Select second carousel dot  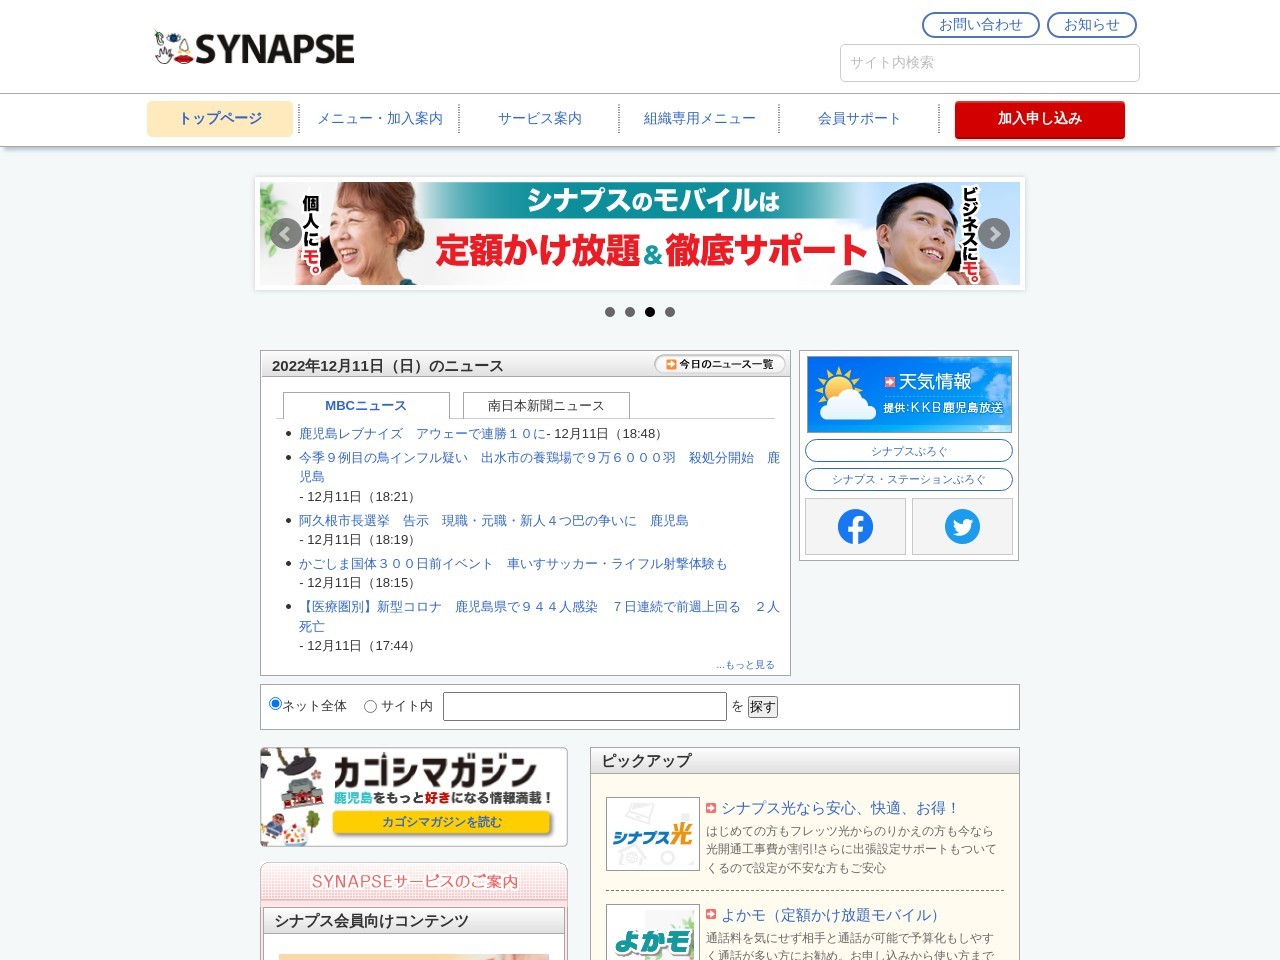[x=630, y=312]
